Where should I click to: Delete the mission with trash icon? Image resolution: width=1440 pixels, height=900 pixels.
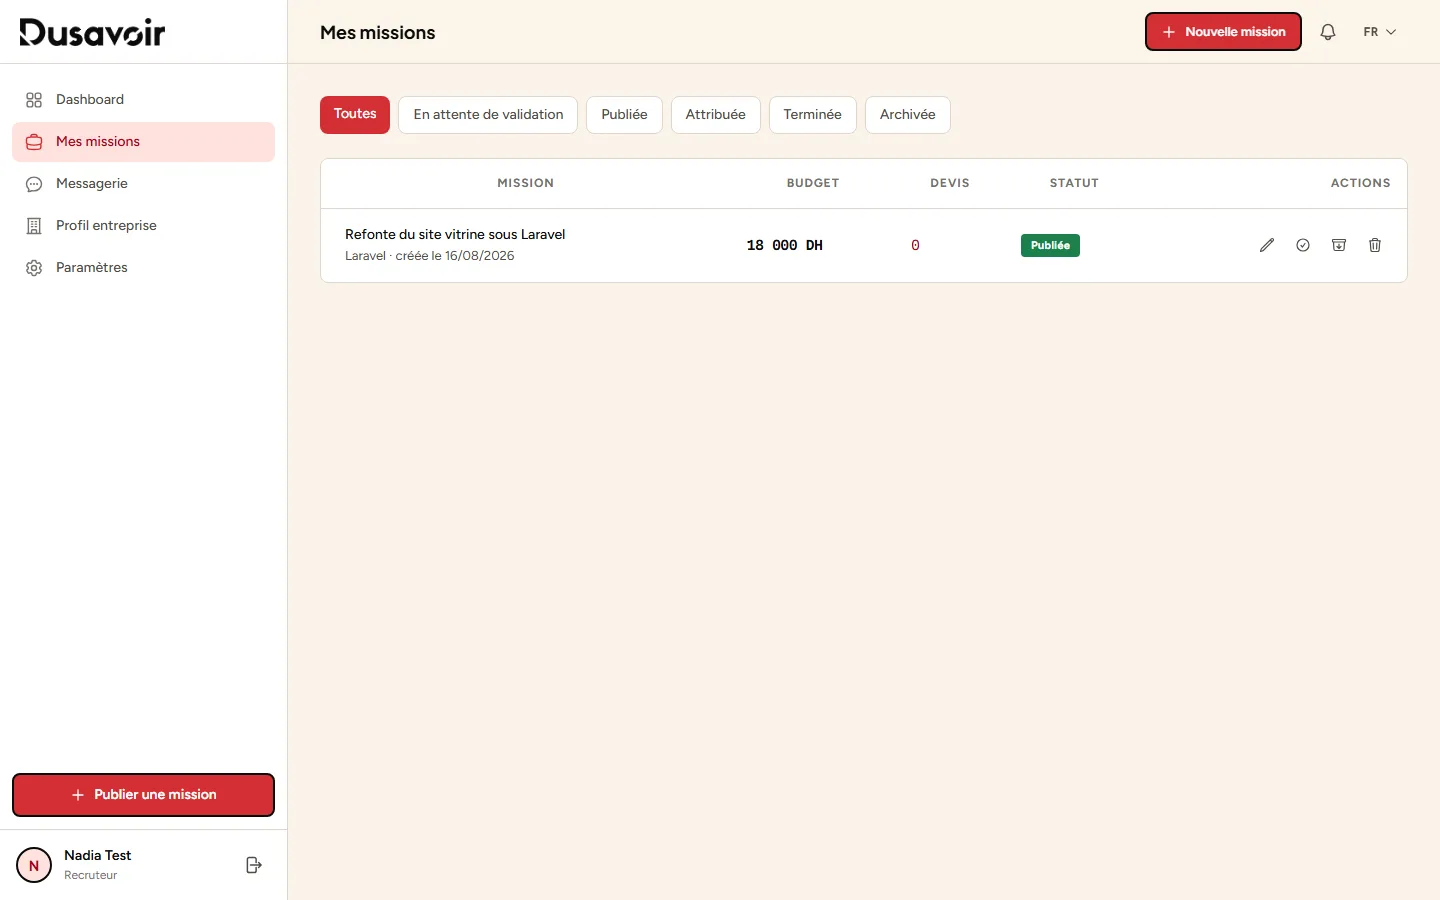coord(1375,245)
